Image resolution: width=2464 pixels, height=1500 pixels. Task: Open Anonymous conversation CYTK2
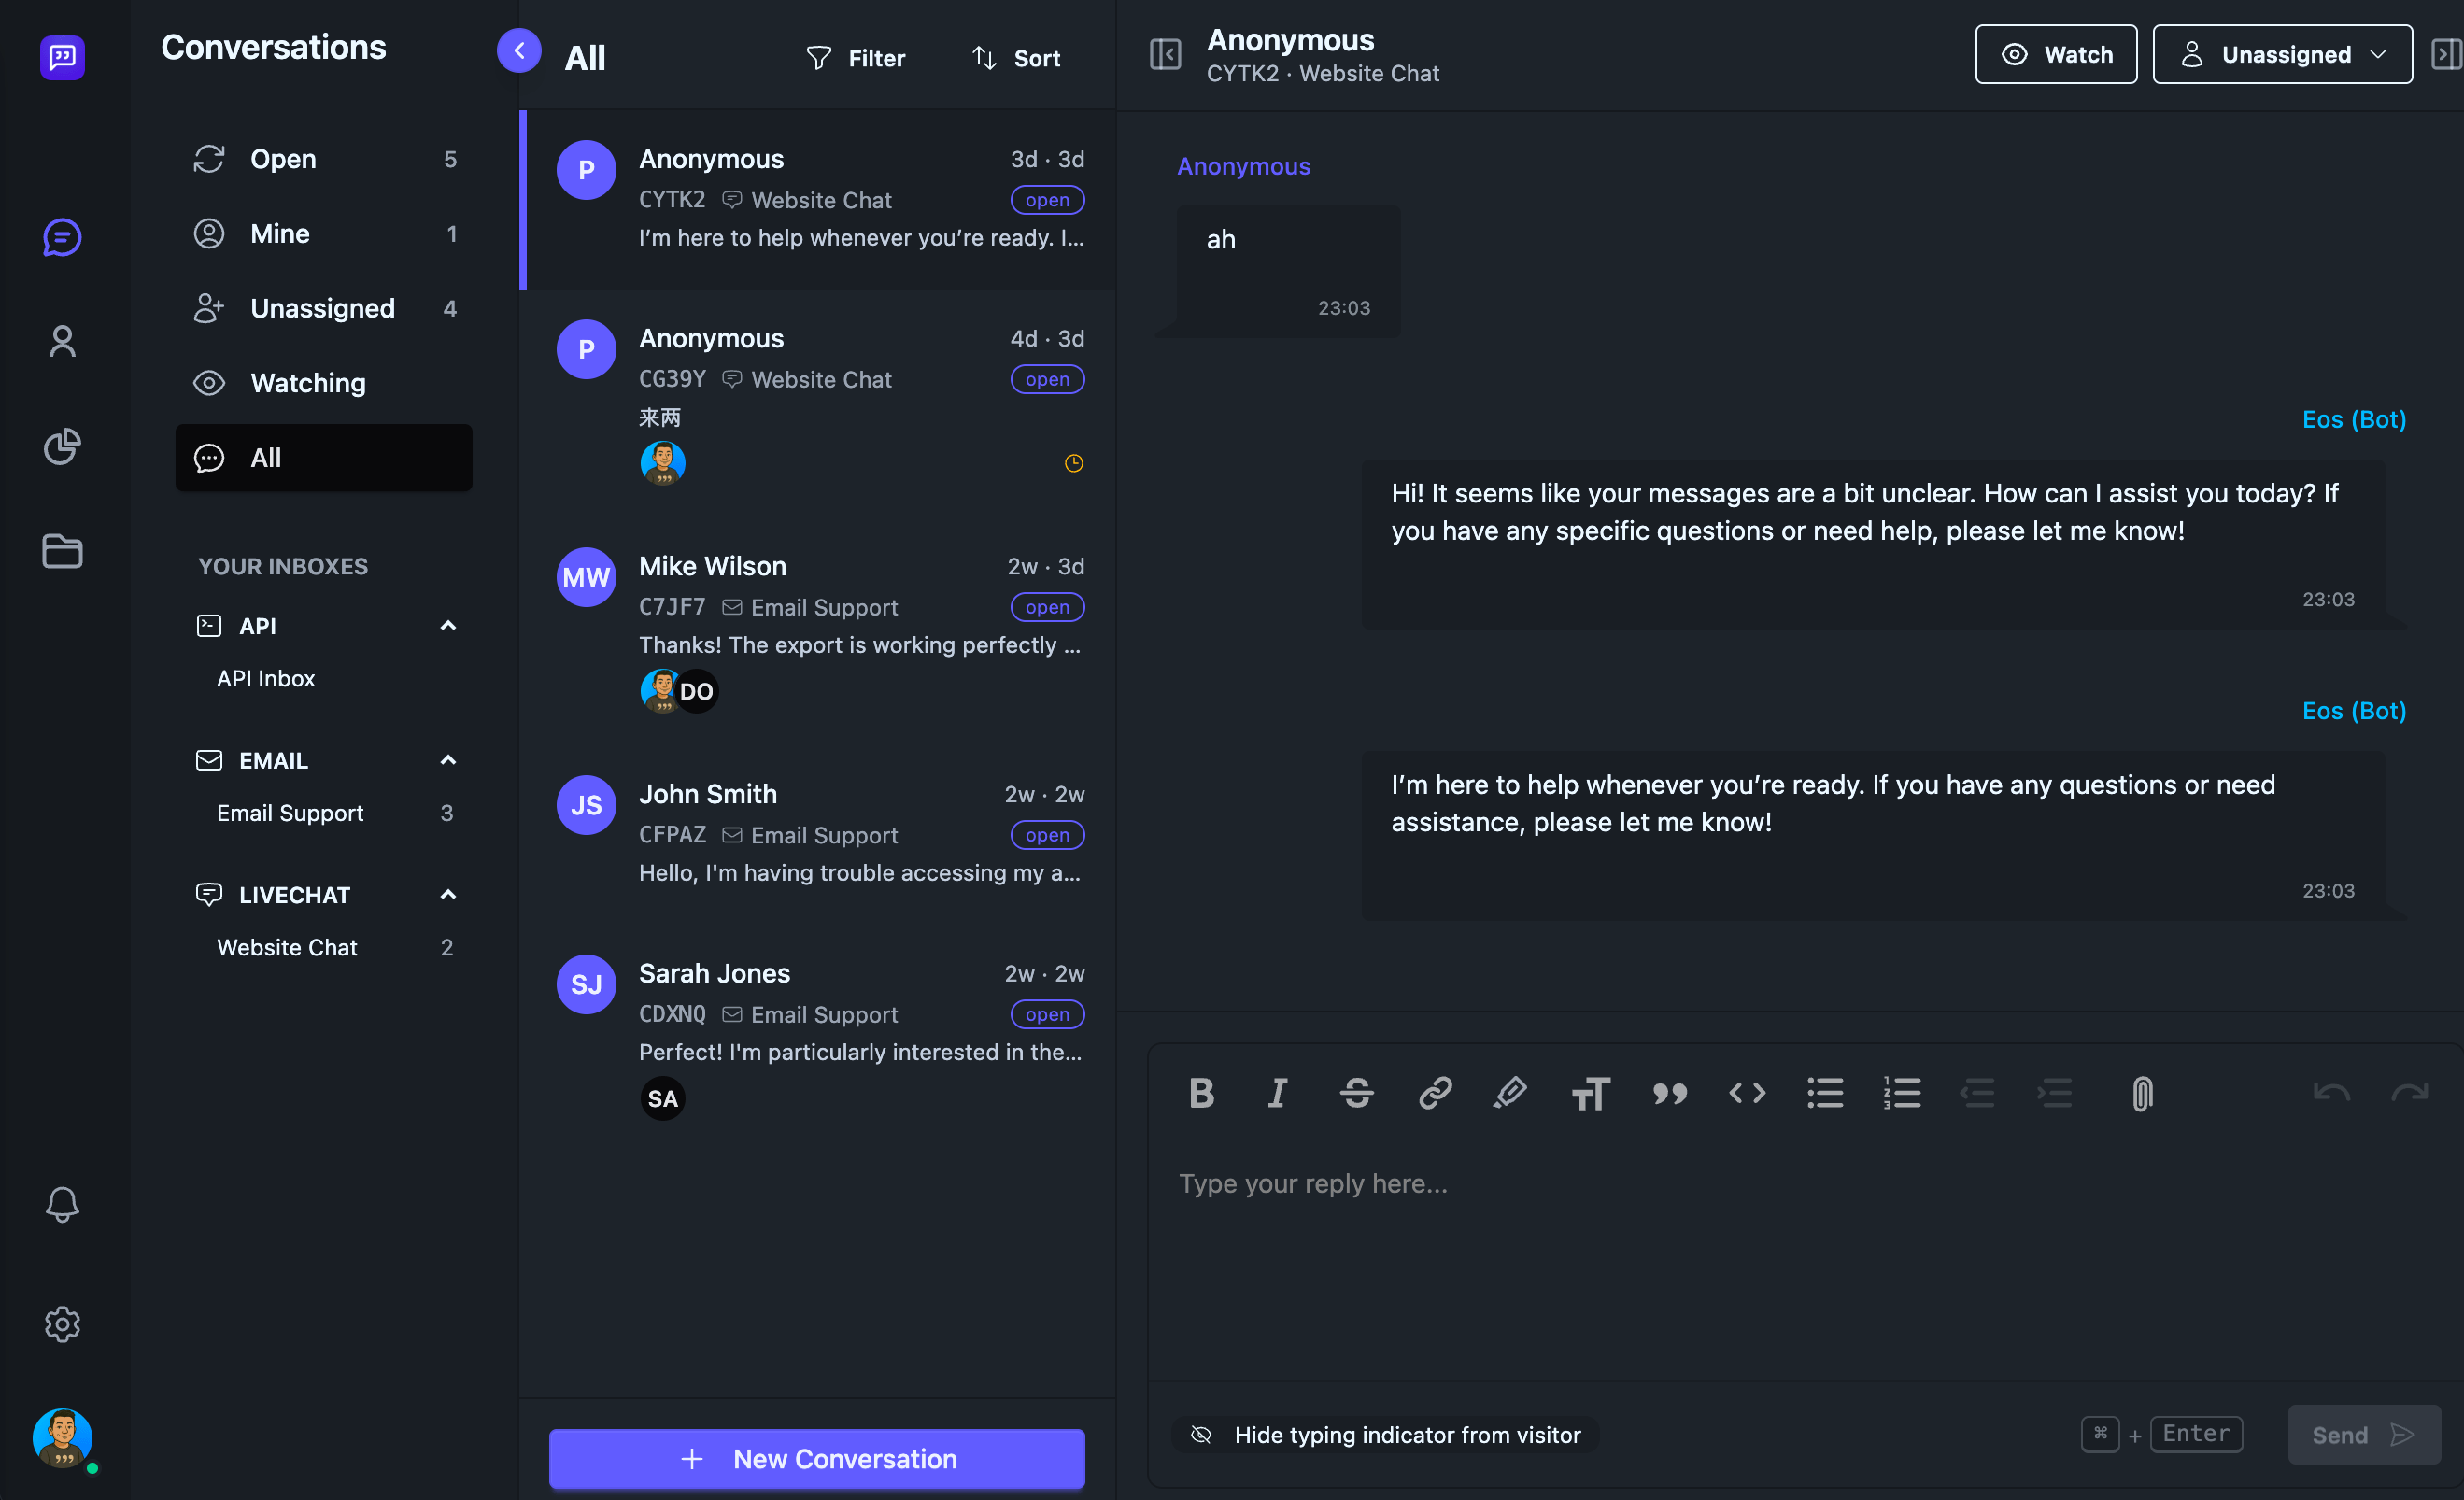pyautogui.click(x=818, y=199)
